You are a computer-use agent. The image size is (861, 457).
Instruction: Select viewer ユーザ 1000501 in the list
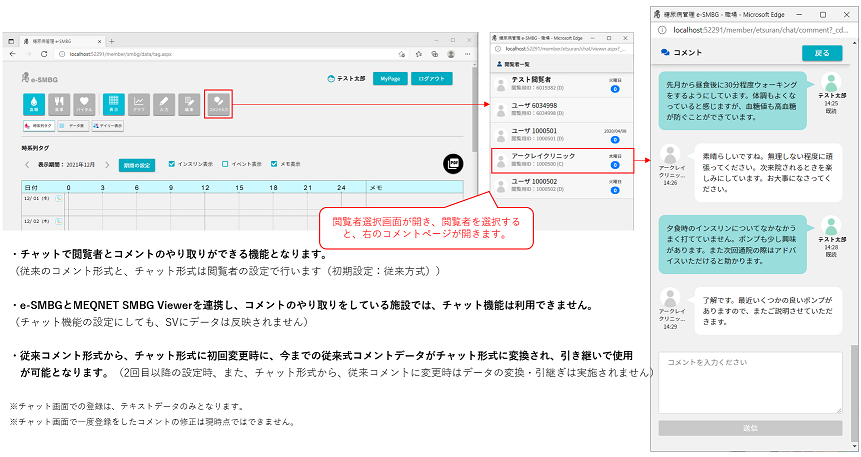(x=562, y=135)
